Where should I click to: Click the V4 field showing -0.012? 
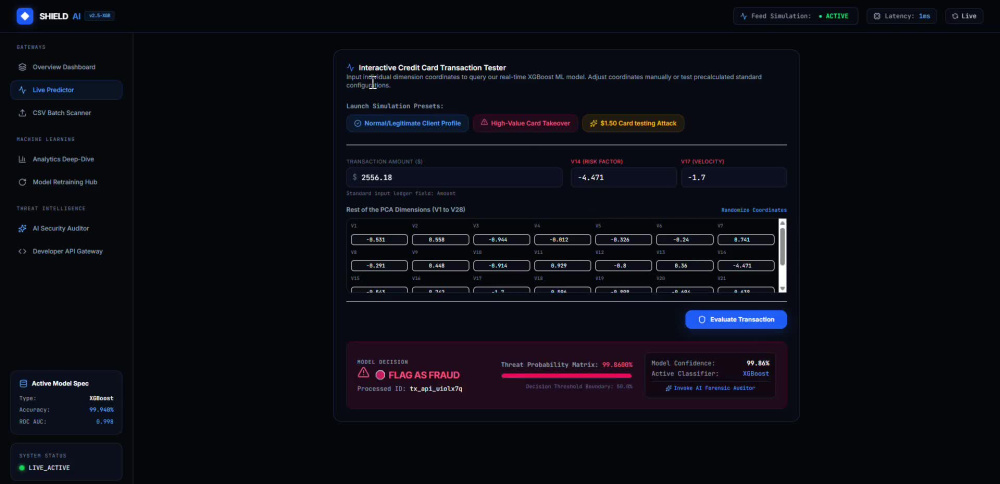pyautogui.click(x=562, y=240)
